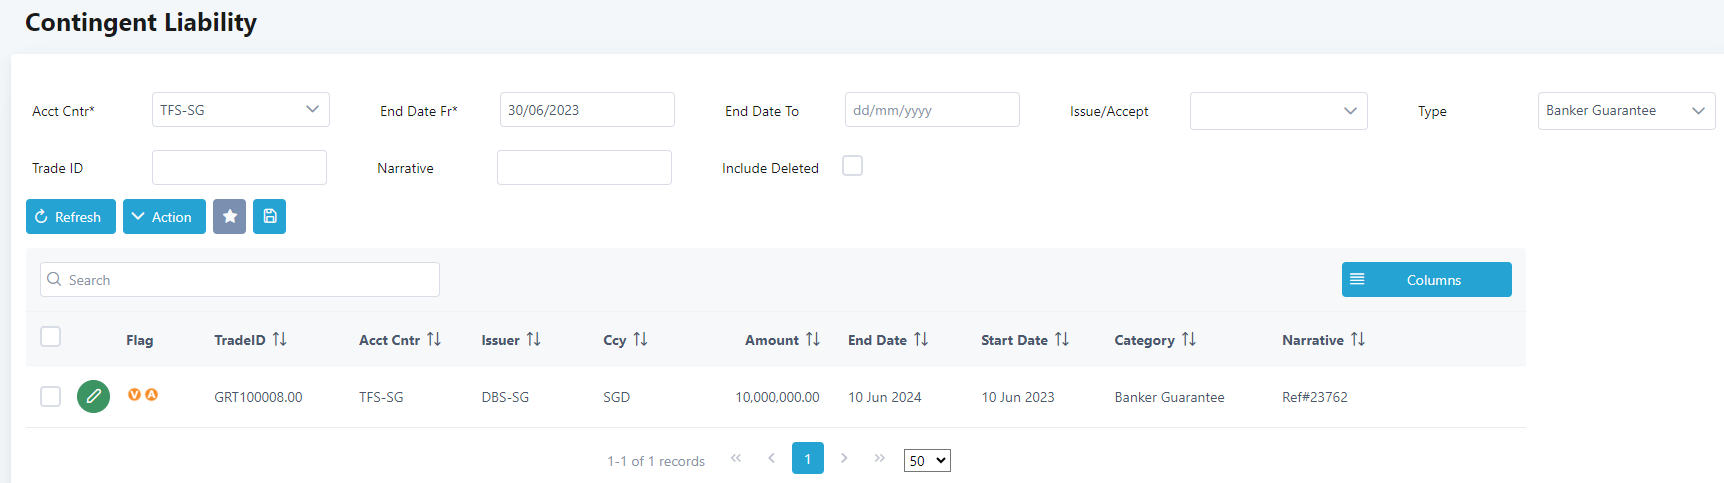Open the Columns chooser button

point(1426,280)
